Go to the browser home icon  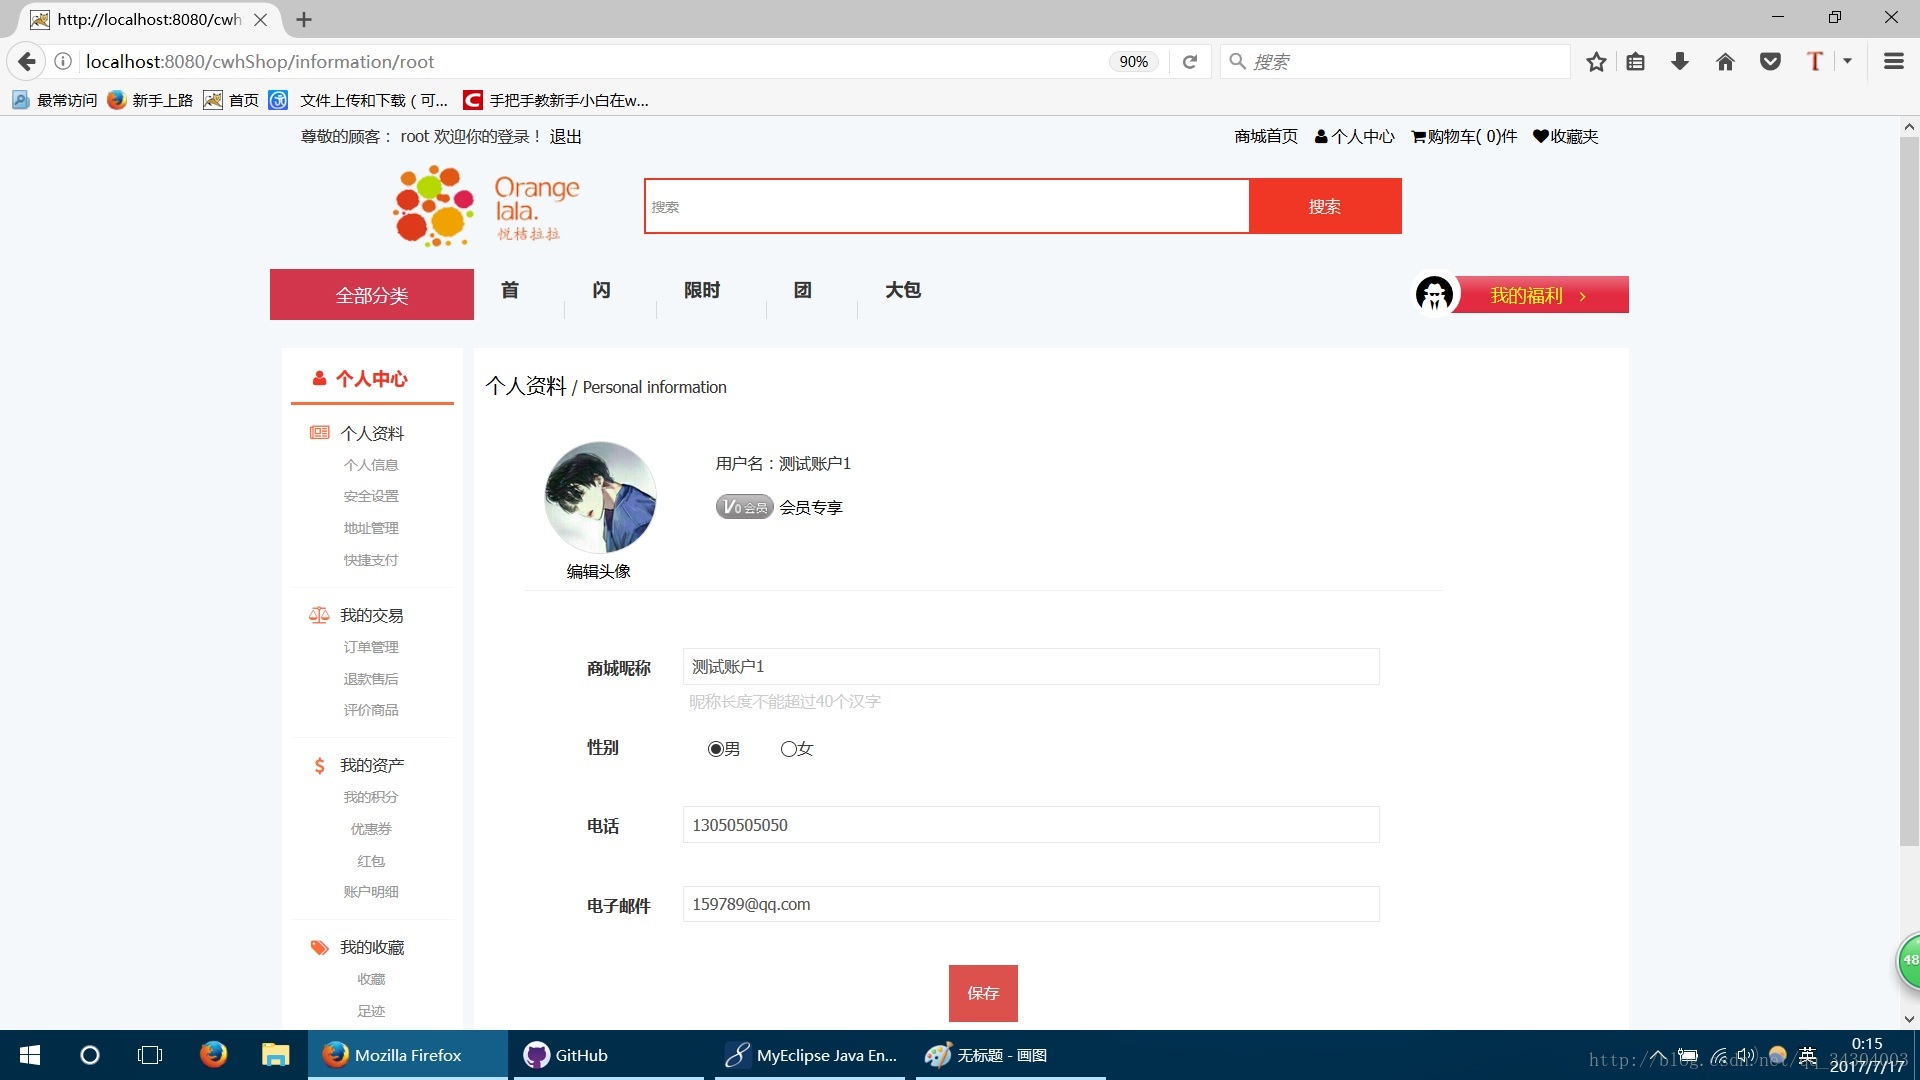(1725, 62)
